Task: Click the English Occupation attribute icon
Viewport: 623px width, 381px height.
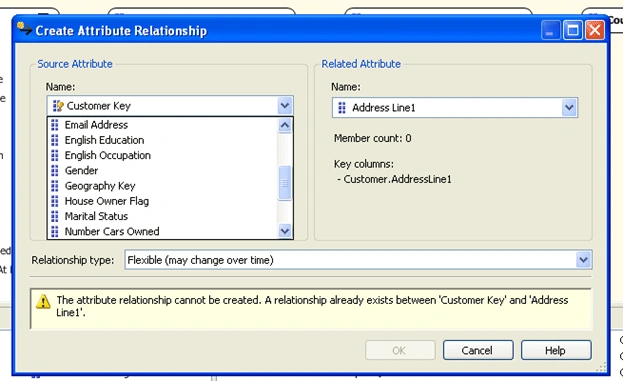Action: (55, 155)
